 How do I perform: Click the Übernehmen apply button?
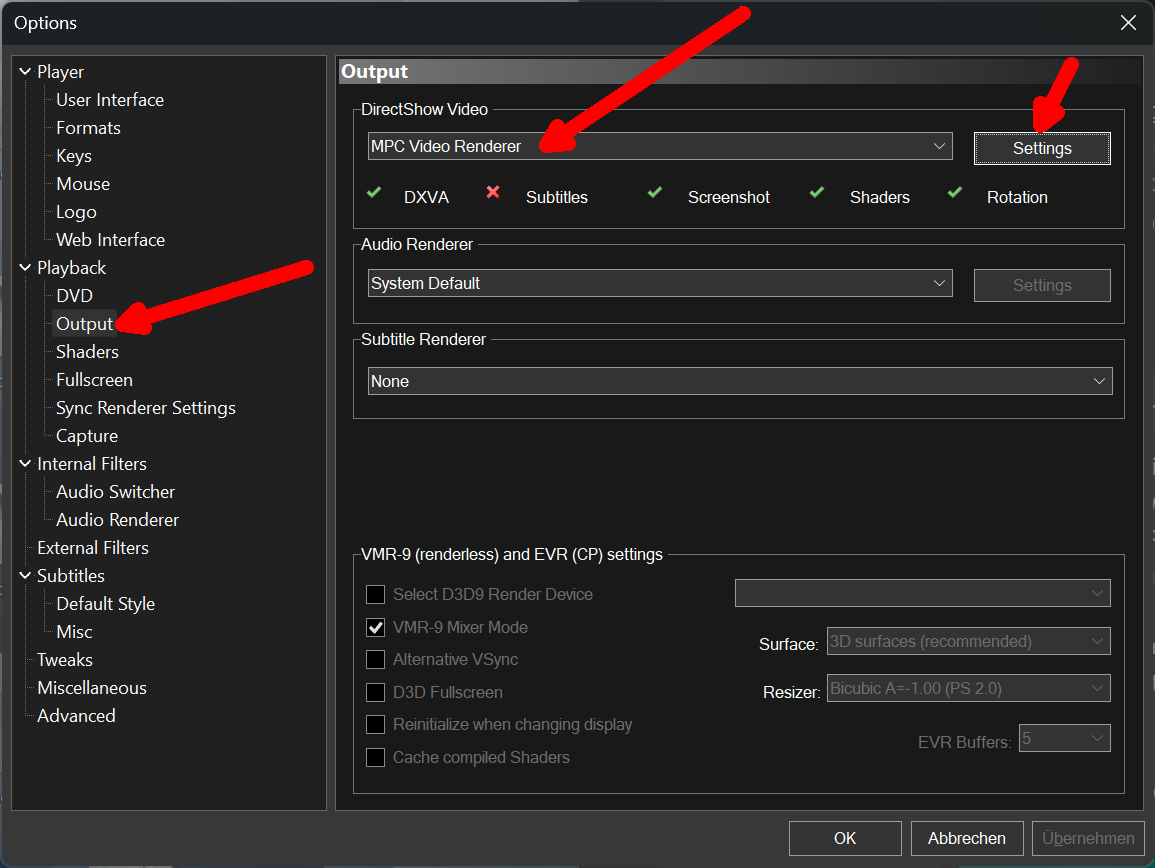tap(1088, 839)
